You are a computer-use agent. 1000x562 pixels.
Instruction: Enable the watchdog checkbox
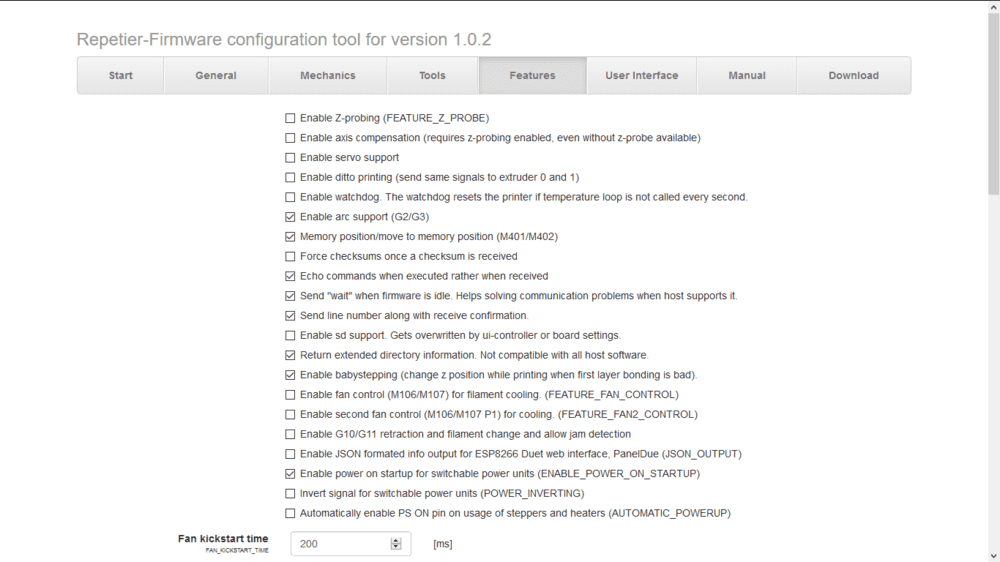291,197
